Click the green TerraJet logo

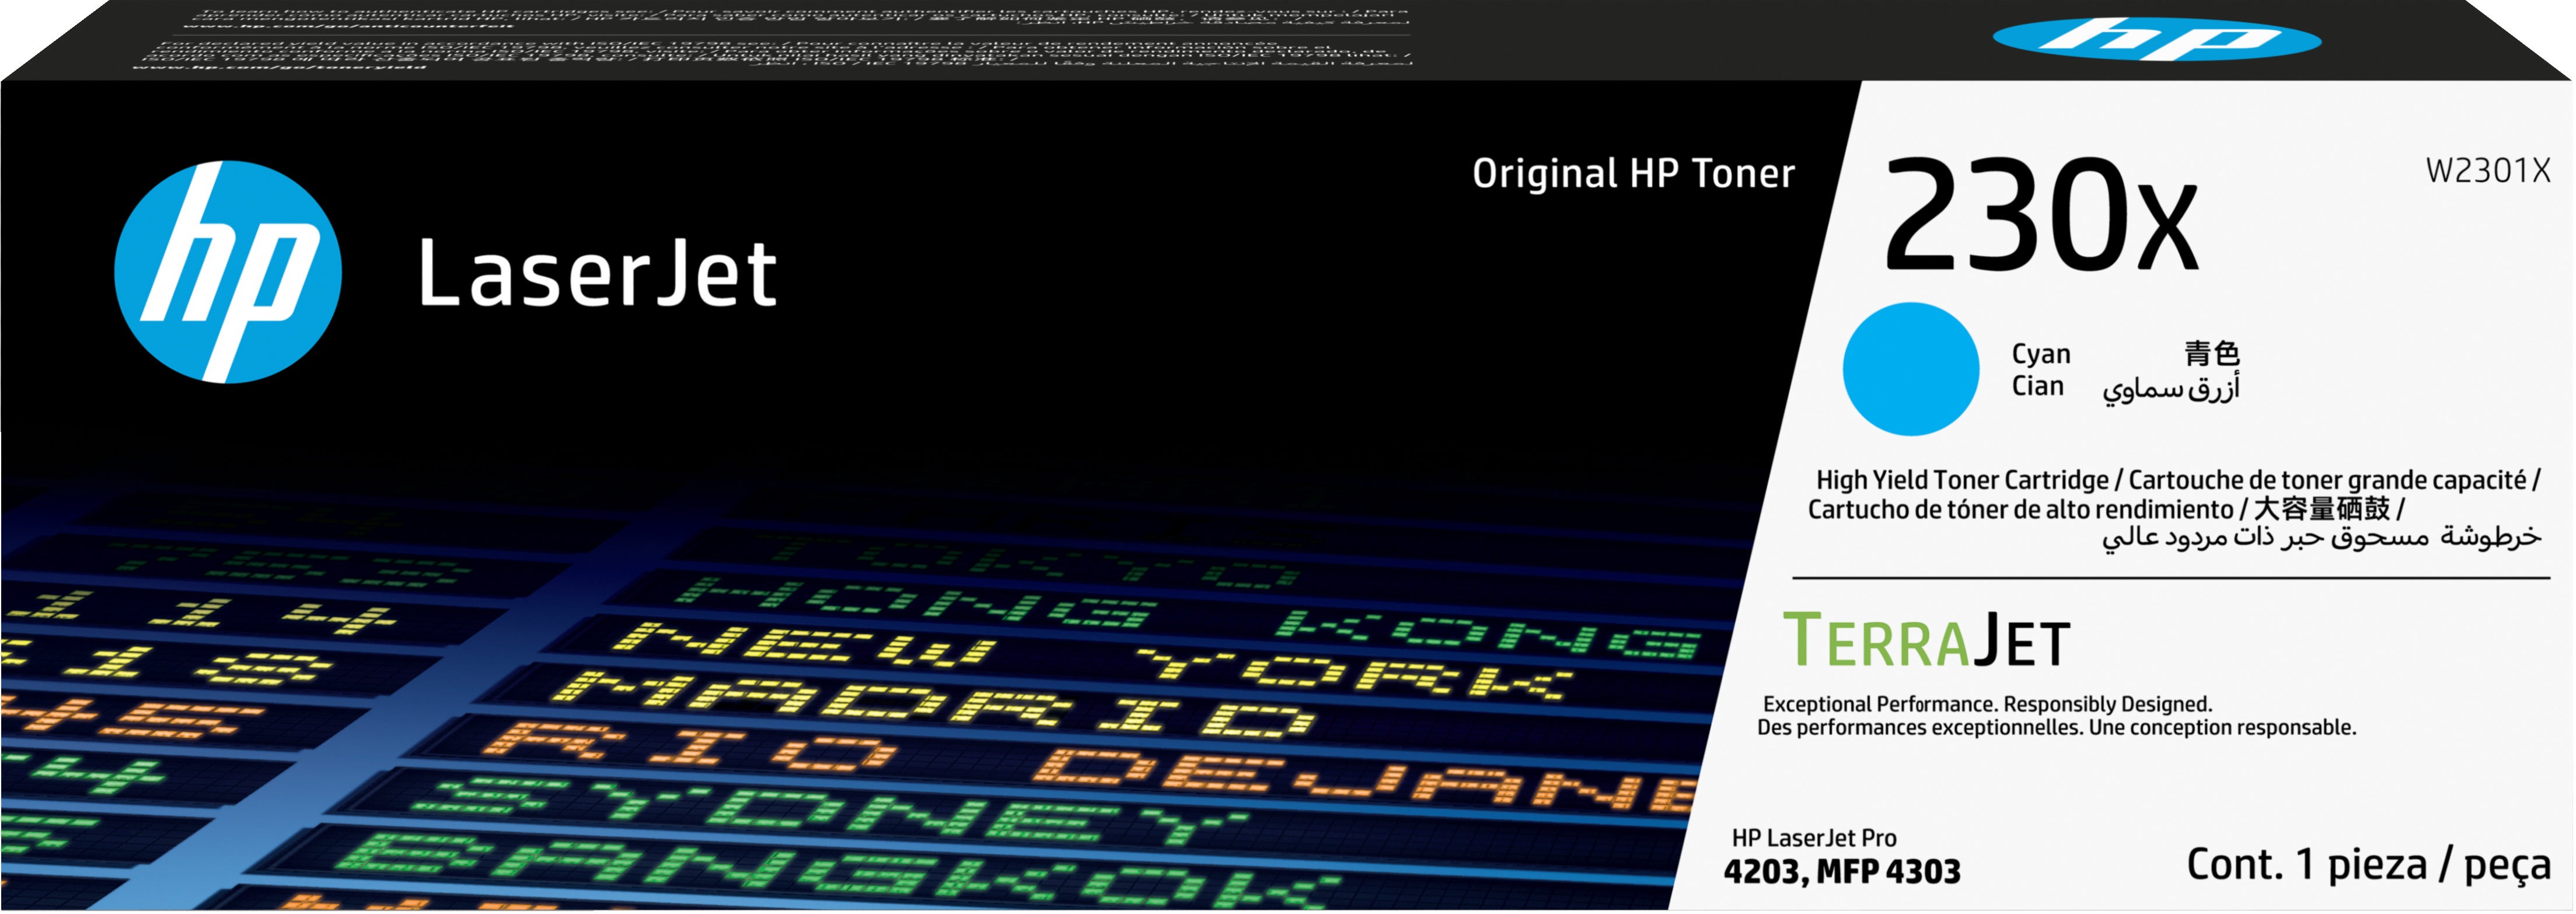coord(1926,641)
